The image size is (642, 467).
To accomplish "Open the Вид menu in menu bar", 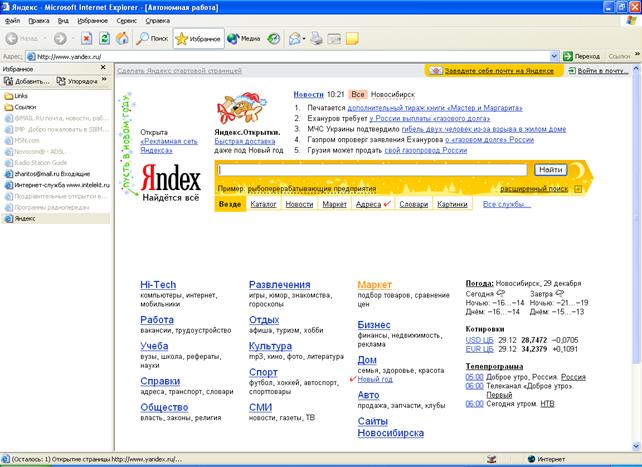I will click(63, 20).
